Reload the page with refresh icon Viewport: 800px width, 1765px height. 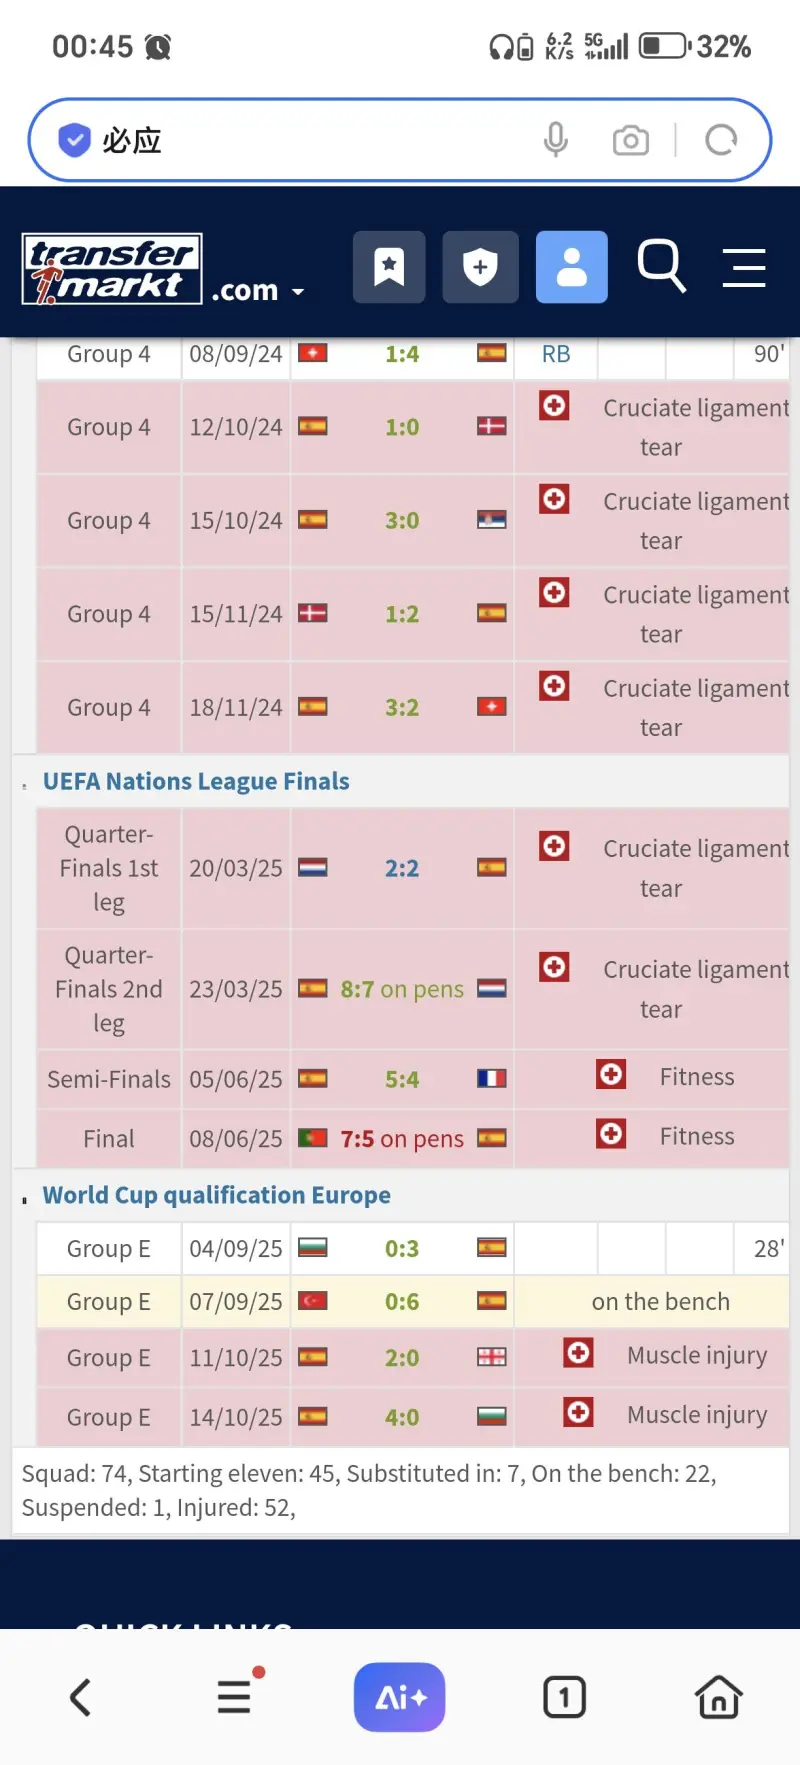[721, 140]
